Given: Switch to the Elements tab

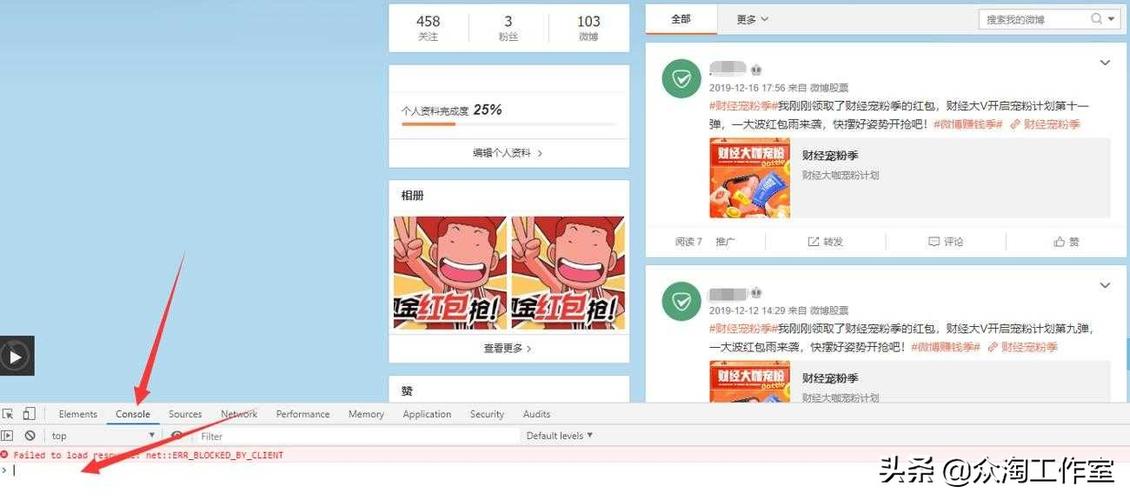Looking at the screenshot, I should (x=78, y=414).
